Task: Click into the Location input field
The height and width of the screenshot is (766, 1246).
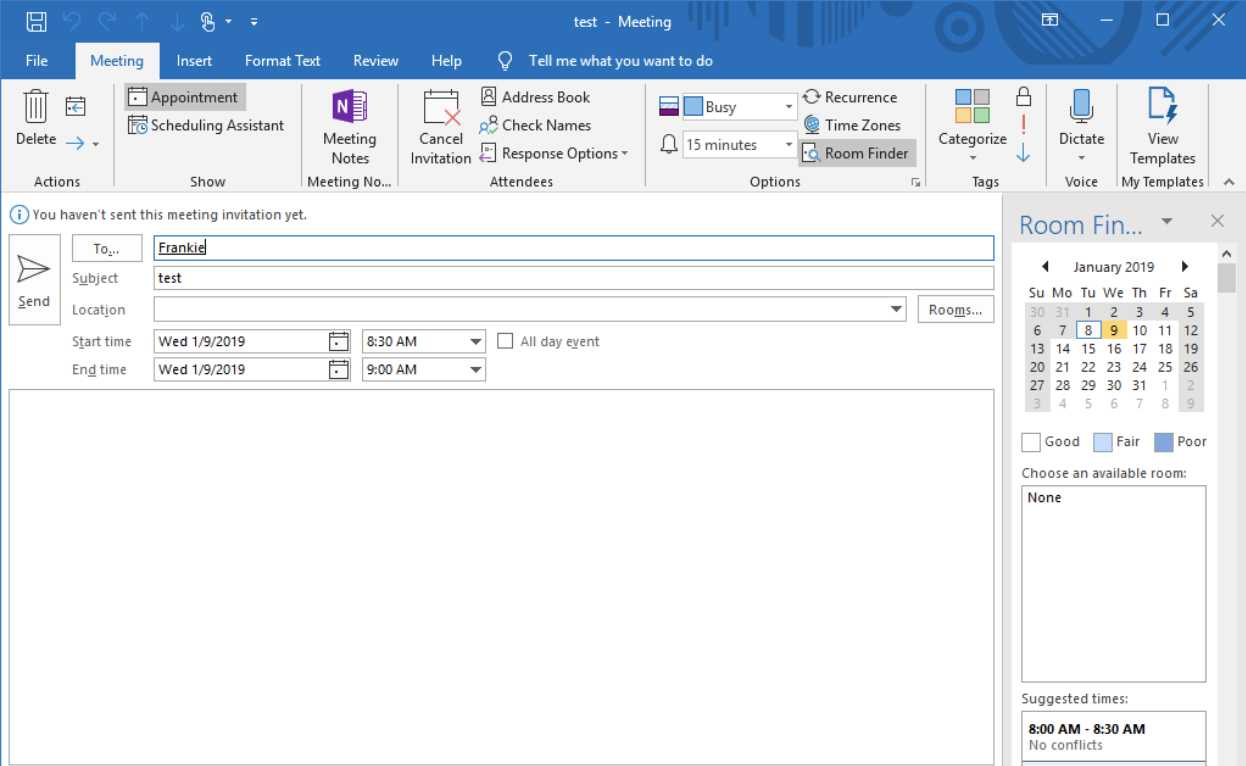Action: (x=520, y=310)
